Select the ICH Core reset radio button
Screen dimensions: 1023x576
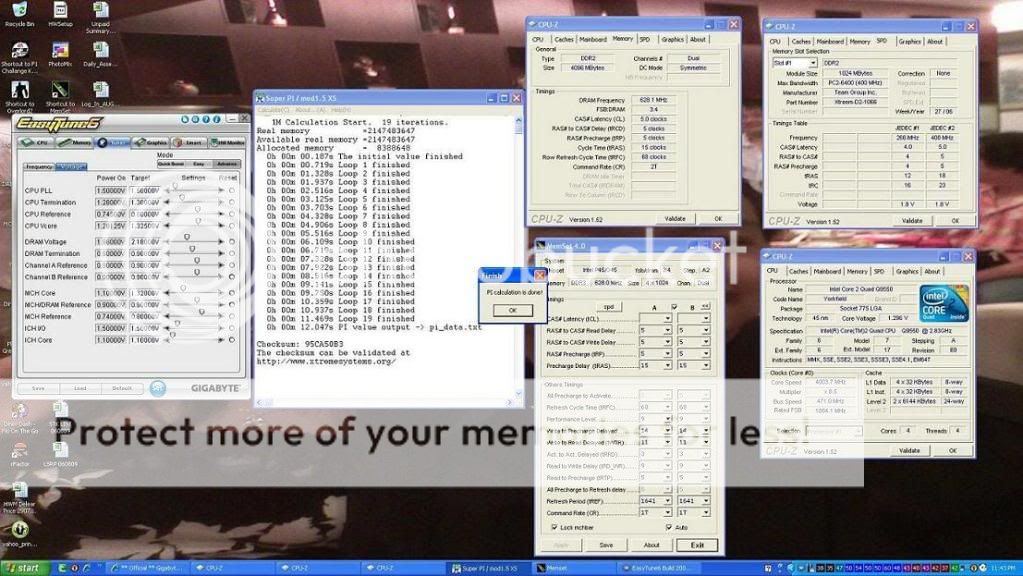point(232,340)
